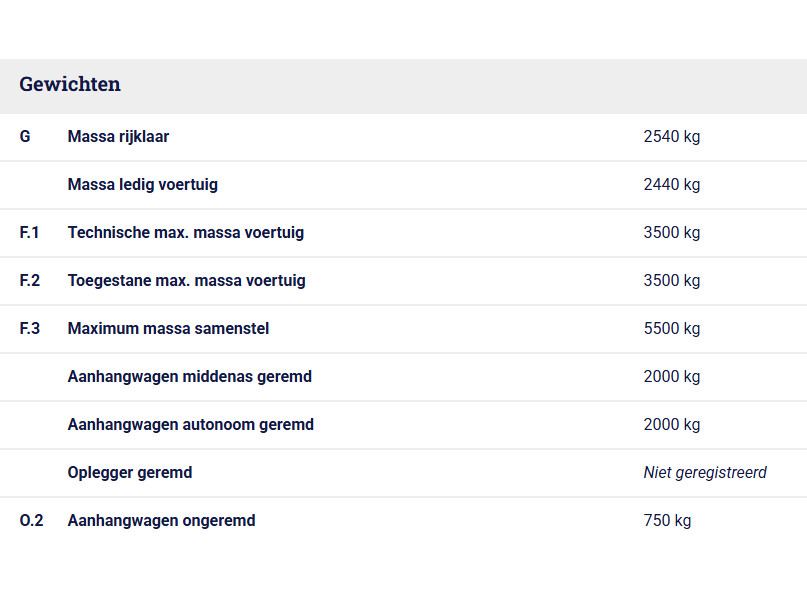
Task: Click the O.2 field code
Action: (31, 521)
